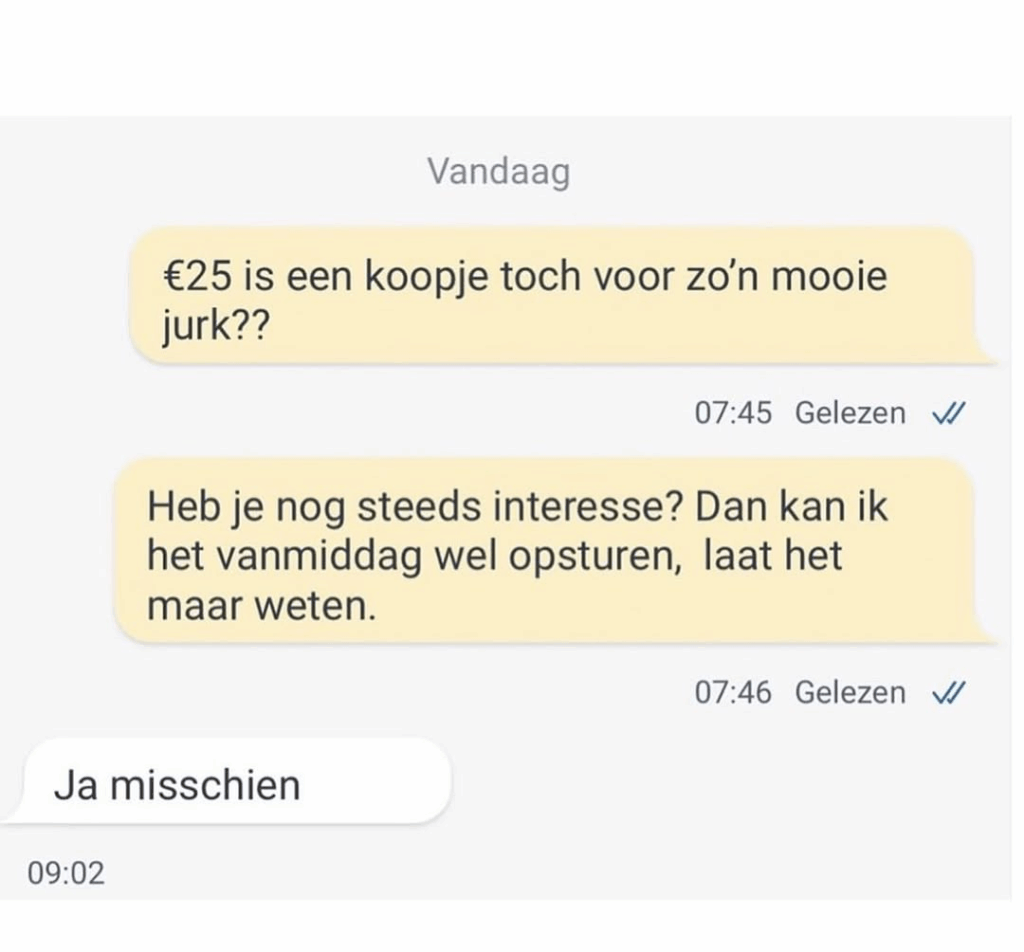
Task: Click the 09:02 timestamp
Action: (x=66, y=873)
